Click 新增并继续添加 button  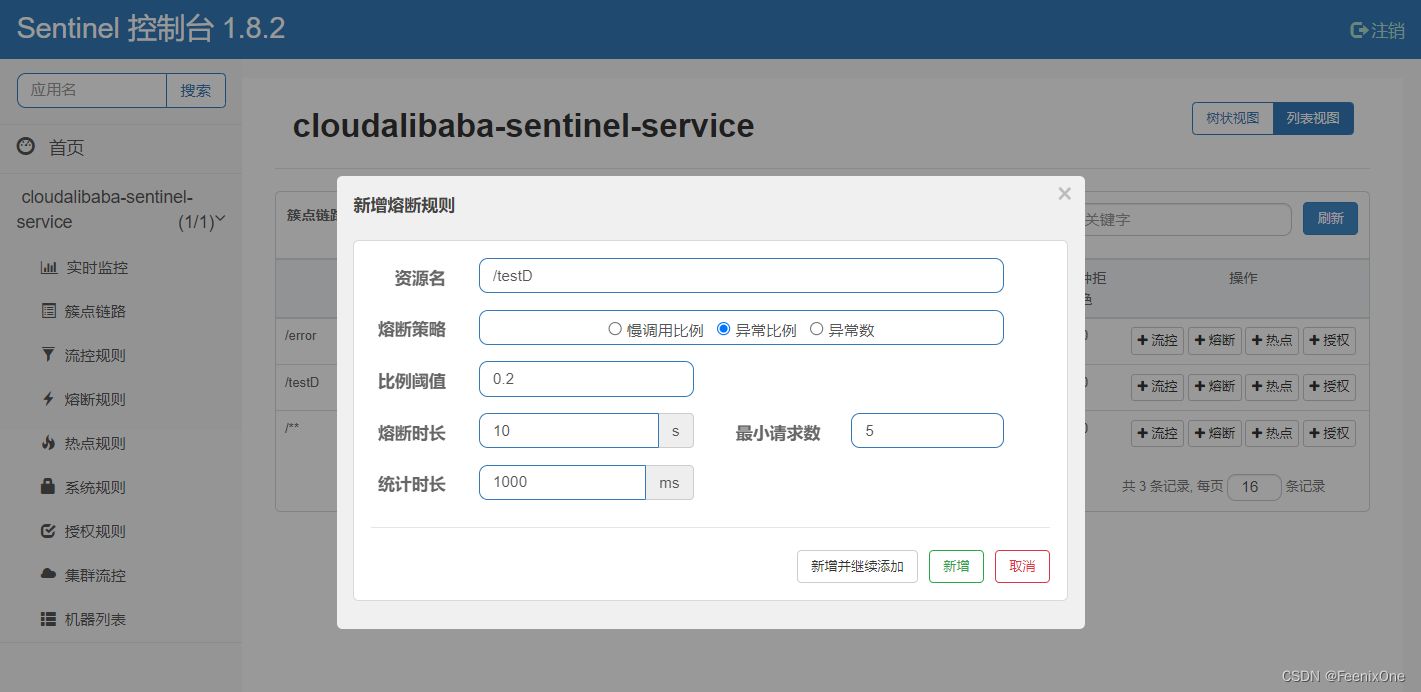[857, 566]
